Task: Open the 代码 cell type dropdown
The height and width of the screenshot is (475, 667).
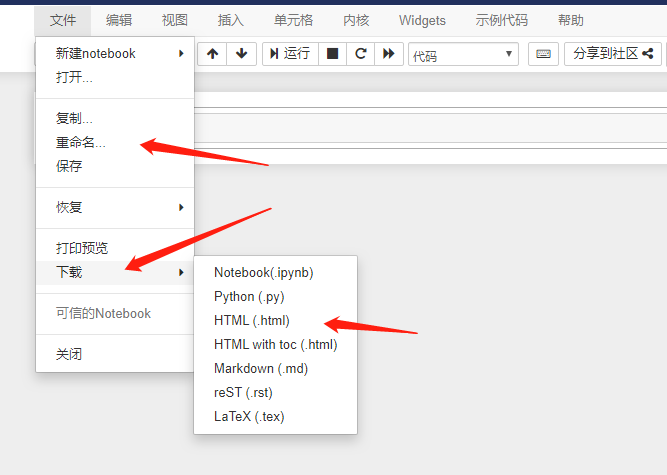Action: pyautogui.click(x=463, y=55)
